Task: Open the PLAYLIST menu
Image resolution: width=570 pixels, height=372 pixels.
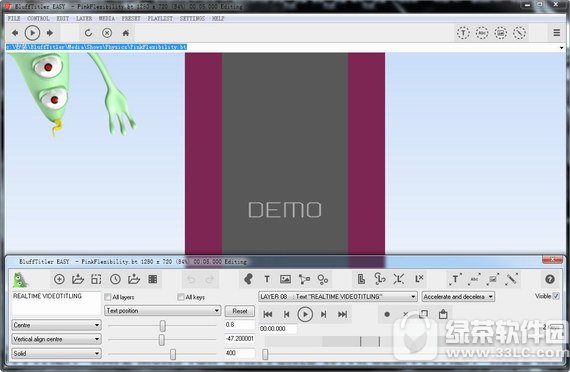Action: [x=160, y=18]
